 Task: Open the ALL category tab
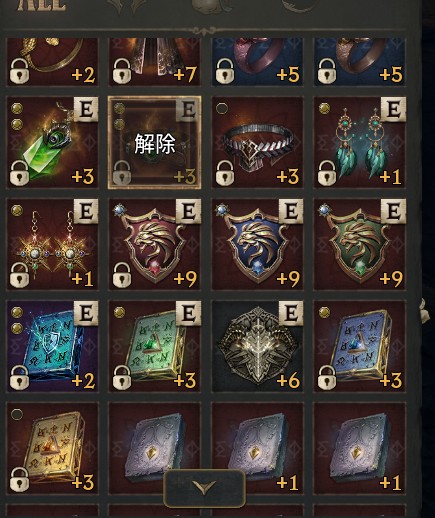click(42, 5)
